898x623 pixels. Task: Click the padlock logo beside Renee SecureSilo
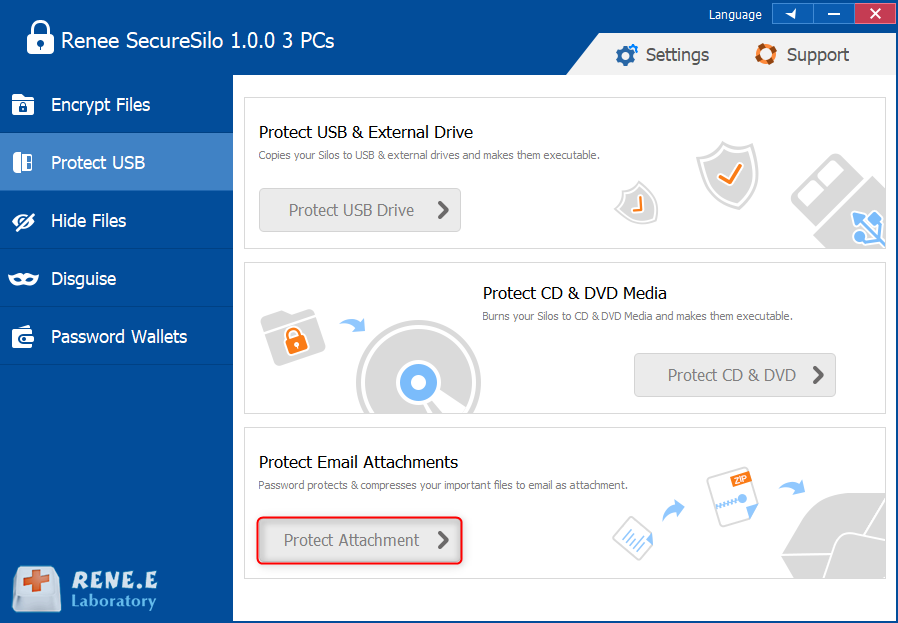(x=40, y=37)
